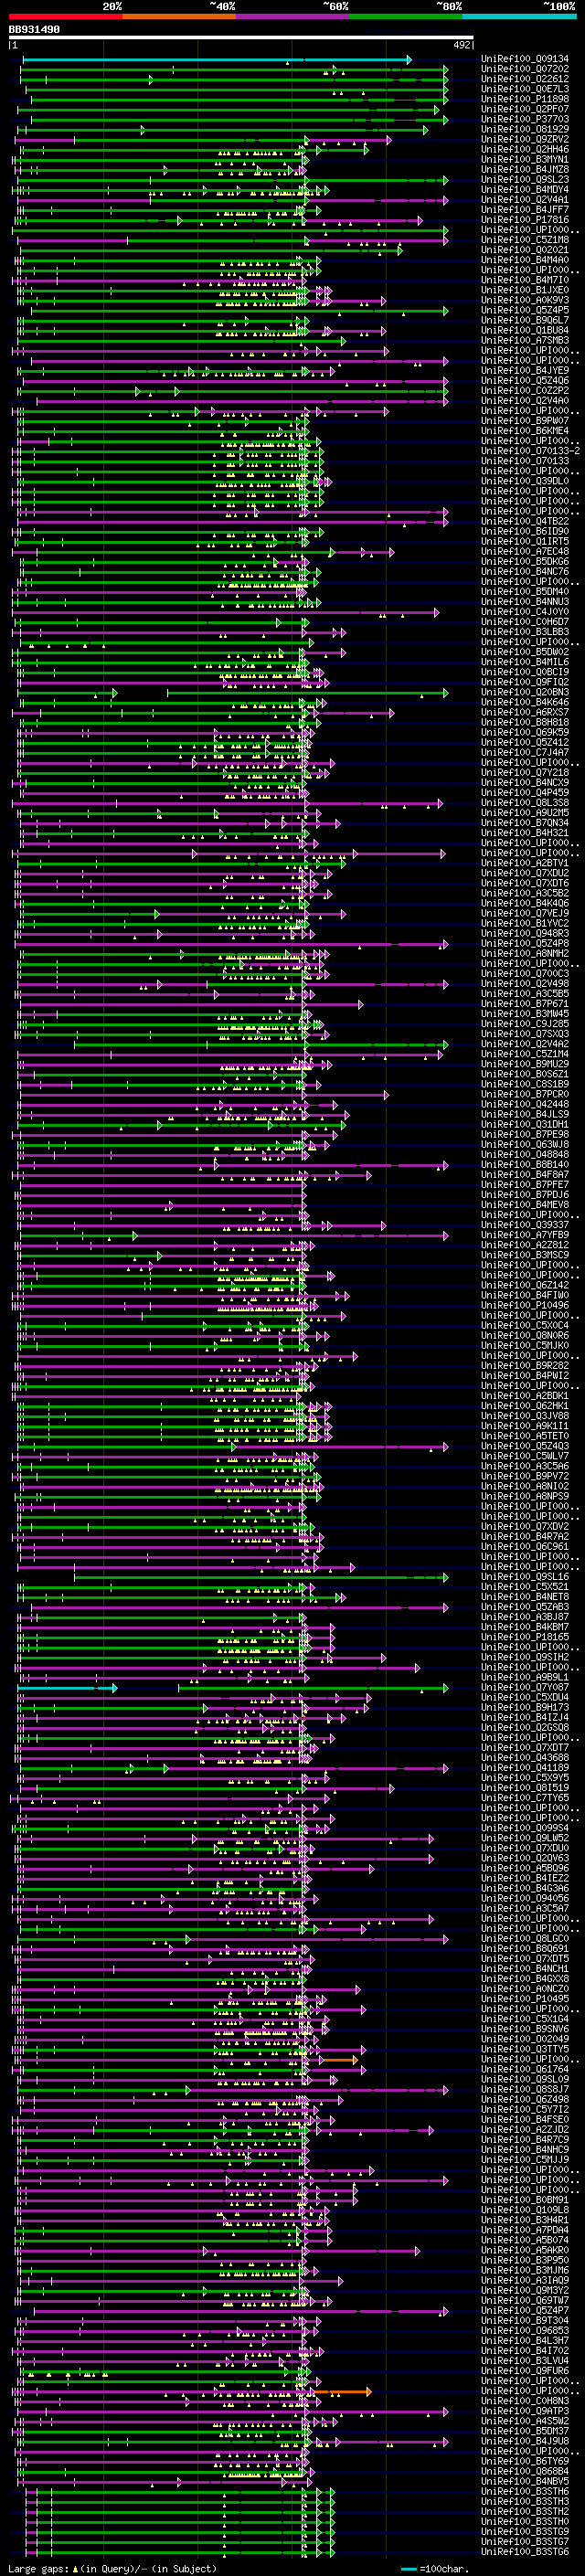Click the UniRef100_Q6C961 entry
The height and width of the screenshot is (2576, 585).
(x=524, y=1546)
